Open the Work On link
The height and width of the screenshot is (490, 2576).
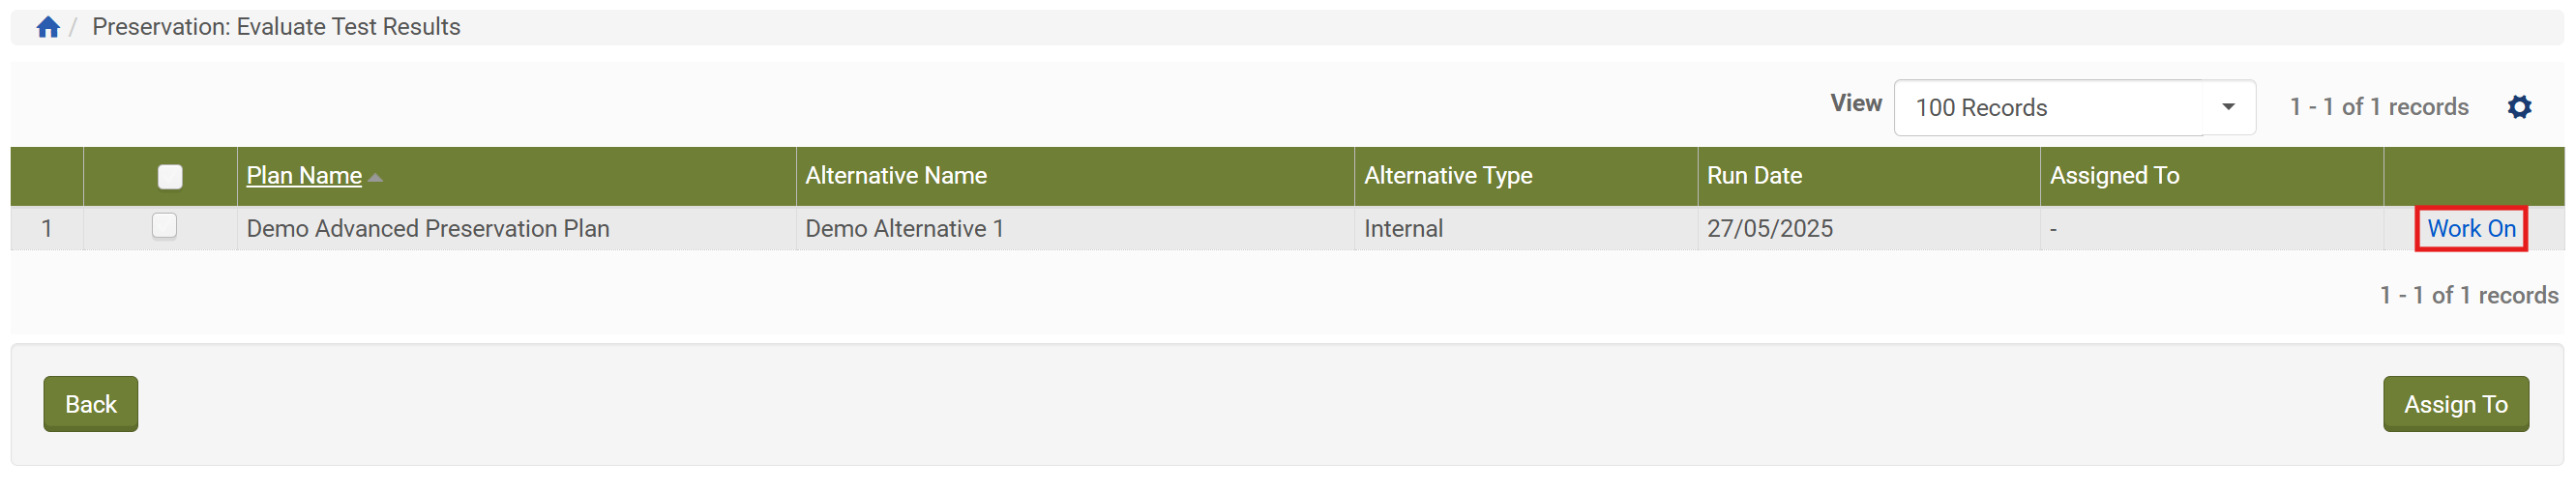click(x=2470, y=229)
